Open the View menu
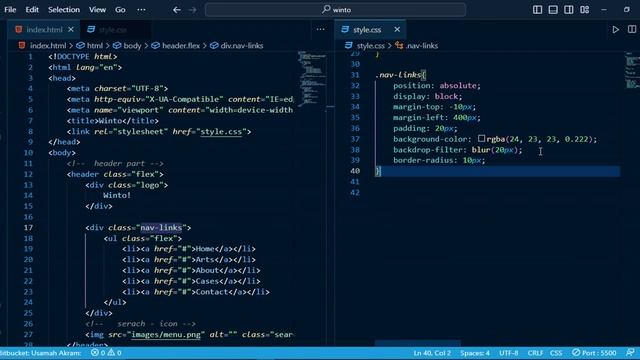This screenshot has width=640, height=360. 97,9
